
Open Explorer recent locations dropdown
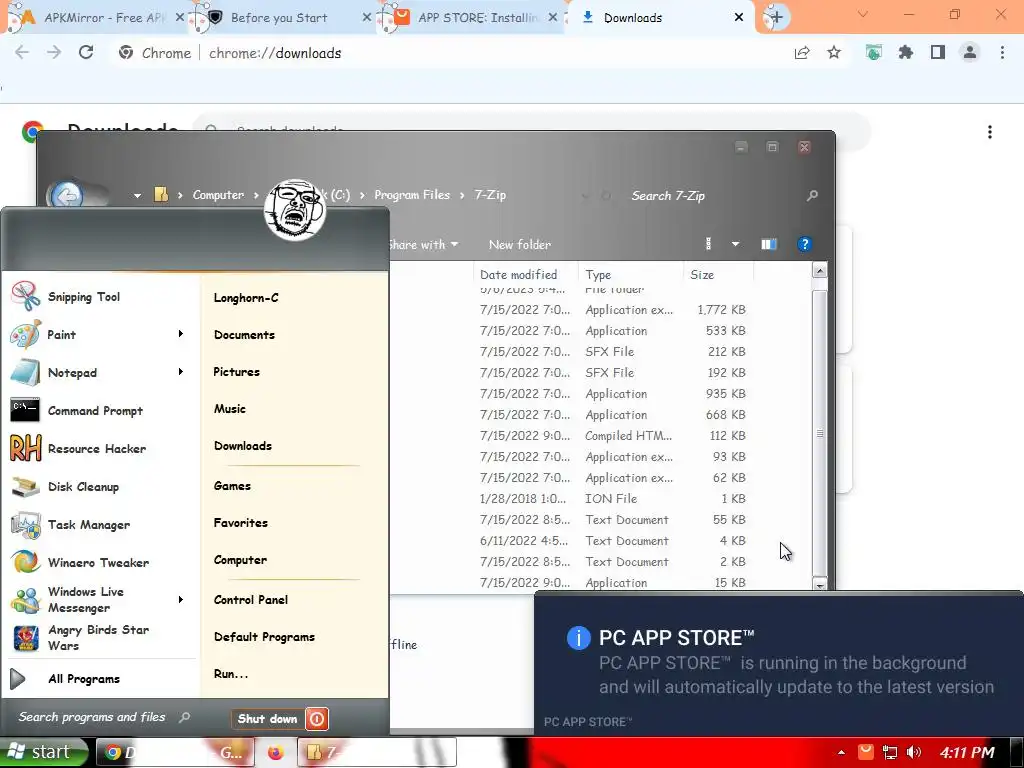point(137,195)
